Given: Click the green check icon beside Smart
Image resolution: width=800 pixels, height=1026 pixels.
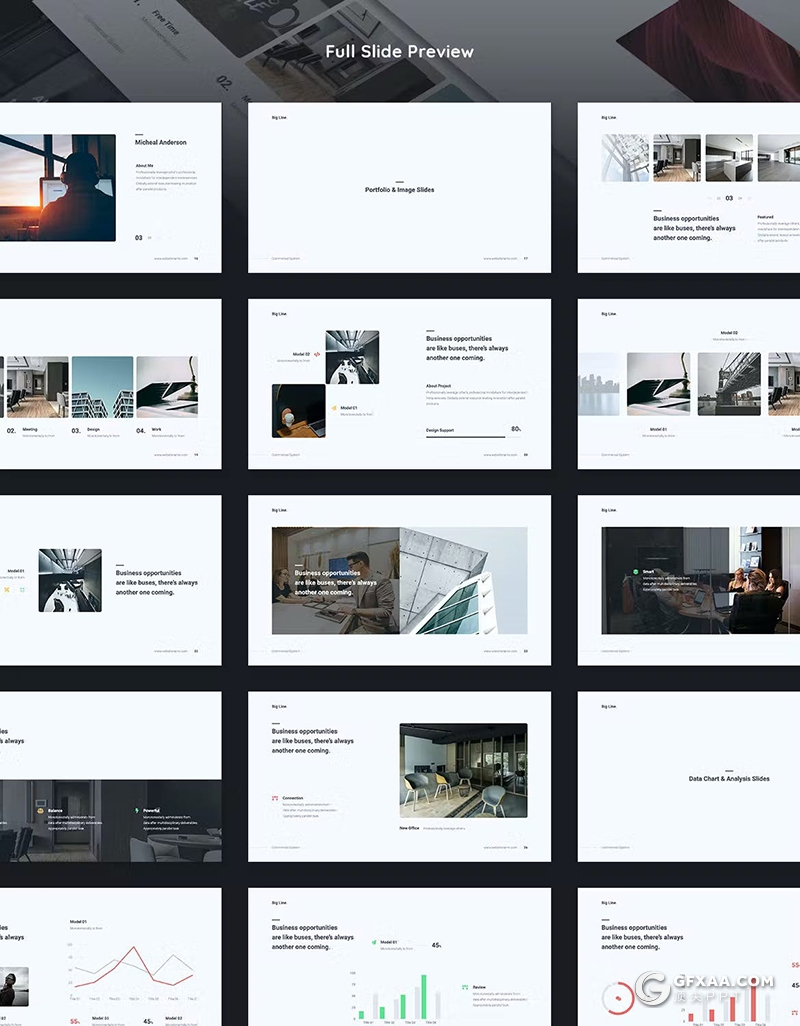Looking at the screenshot, I should (635, 572).
